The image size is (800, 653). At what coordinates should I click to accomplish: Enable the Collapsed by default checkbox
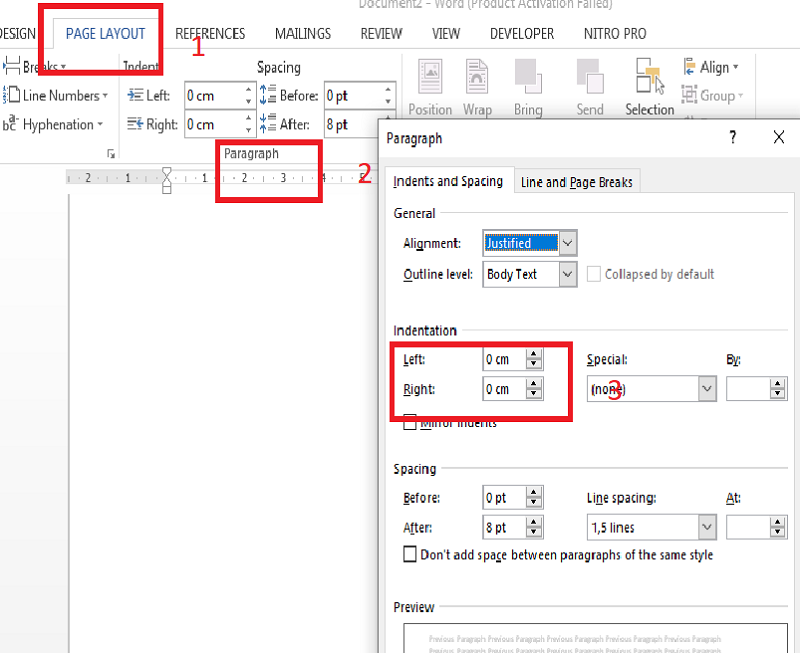[593, 274]
